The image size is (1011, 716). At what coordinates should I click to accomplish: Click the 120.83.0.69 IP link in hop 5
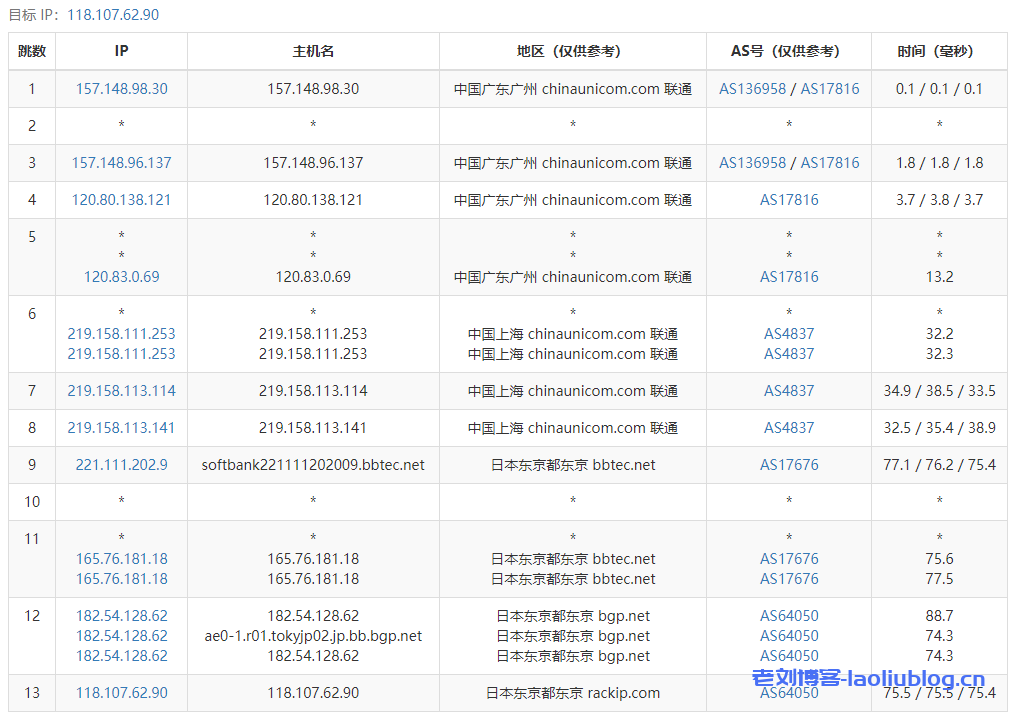click(121, 276)
